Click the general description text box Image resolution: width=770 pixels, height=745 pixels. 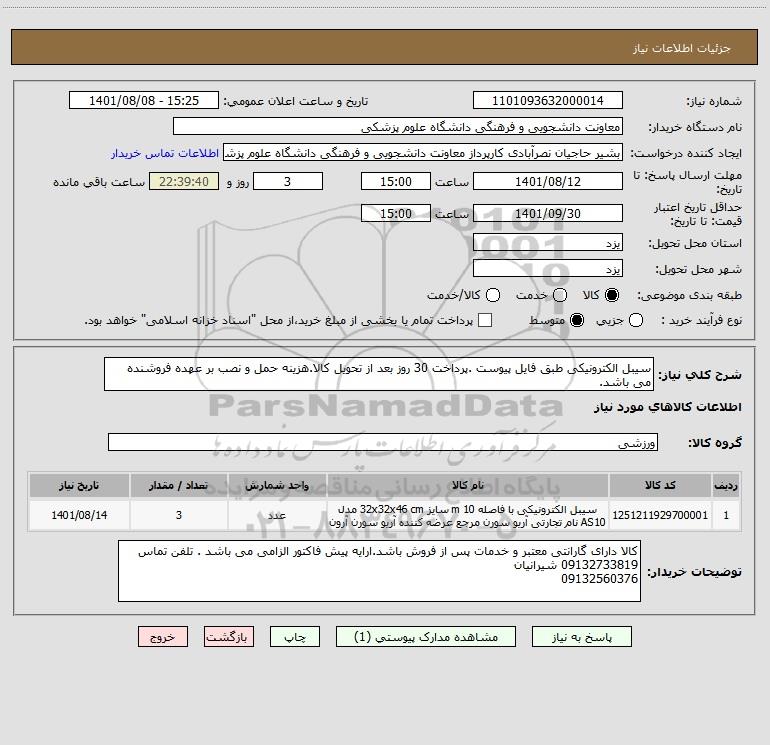[379, 374]
